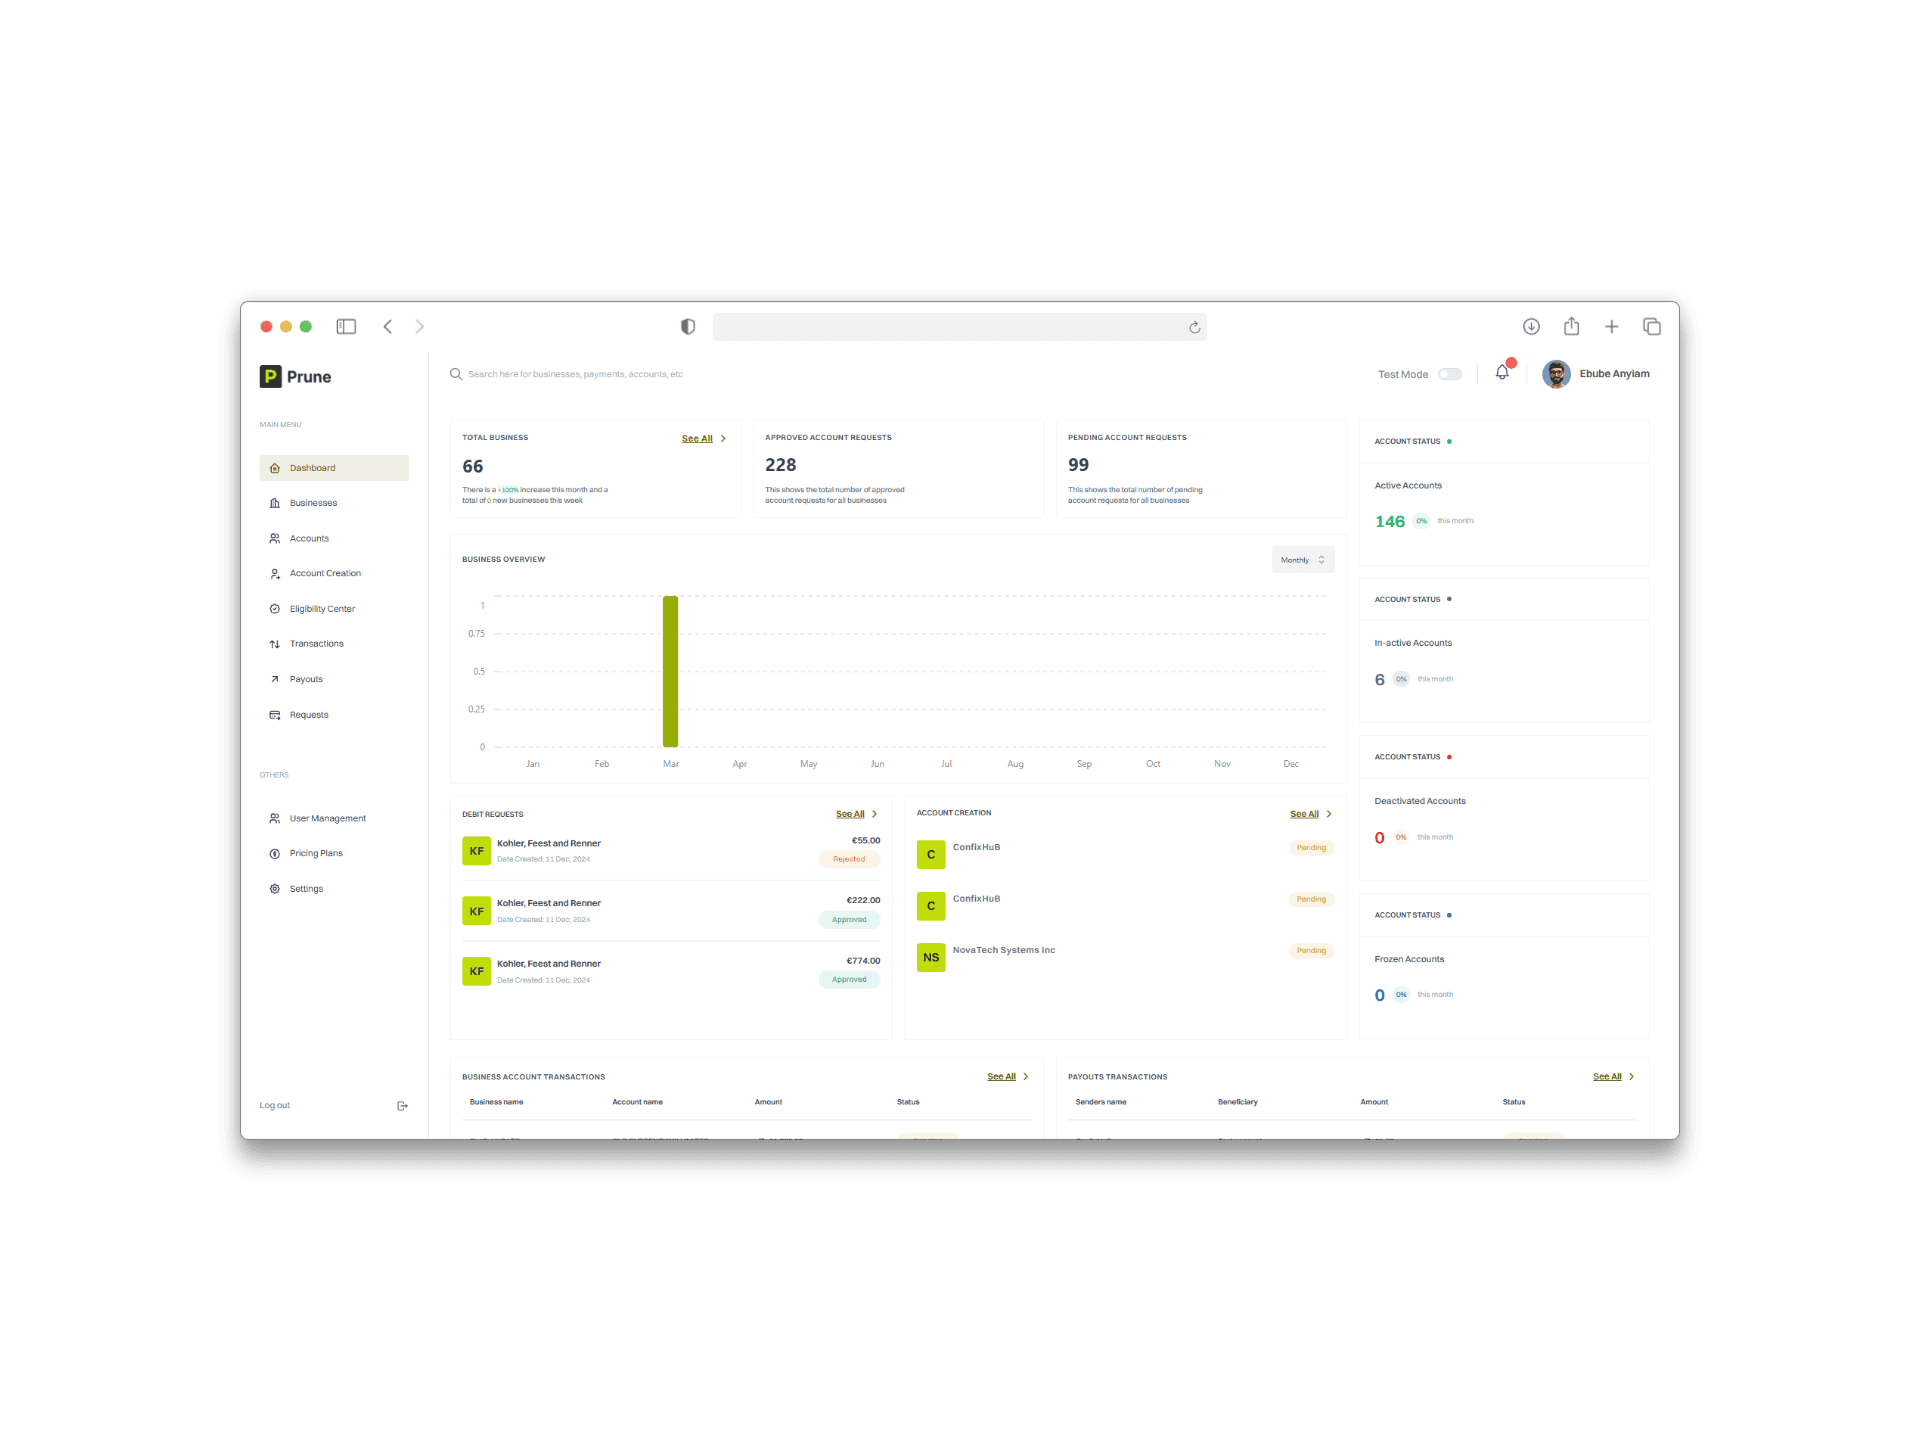1920x1440 pixels.
Task: Click the NS avatar for NovaTech Systems
Action: tap(931, 958)
